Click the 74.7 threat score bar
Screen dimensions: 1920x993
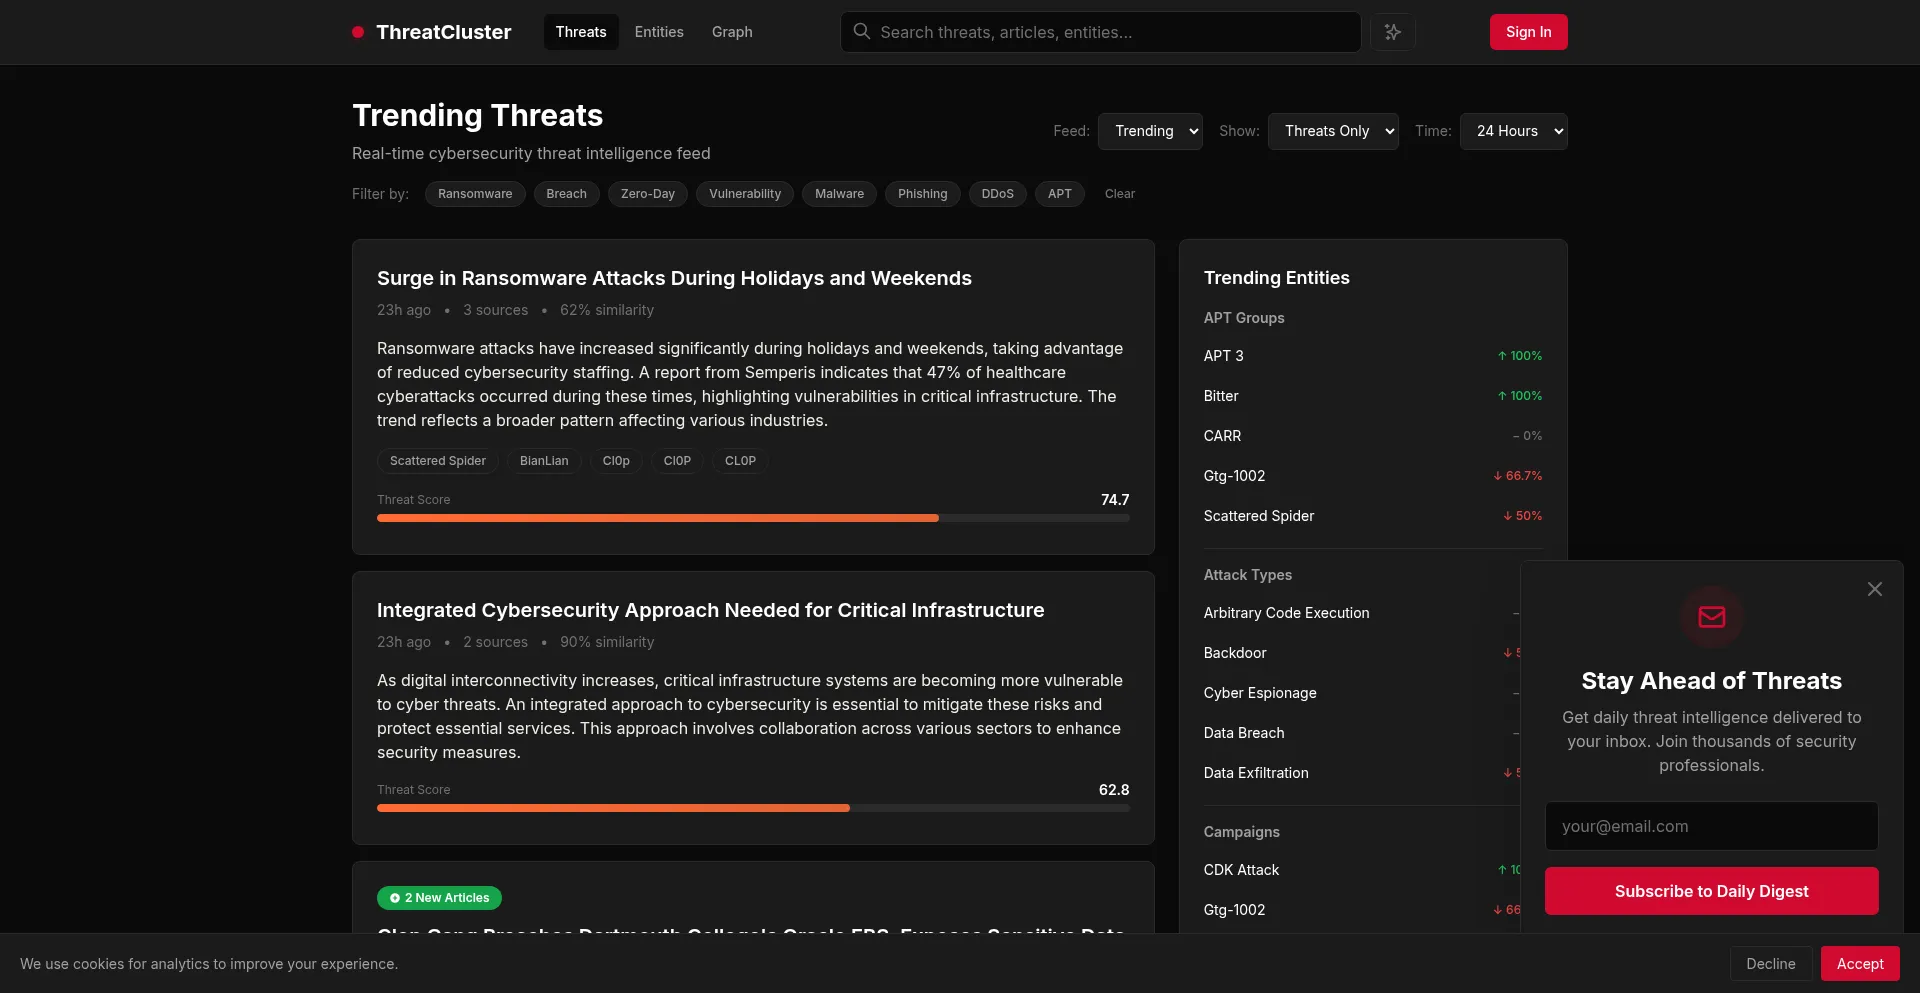click(x=752, y=518)
